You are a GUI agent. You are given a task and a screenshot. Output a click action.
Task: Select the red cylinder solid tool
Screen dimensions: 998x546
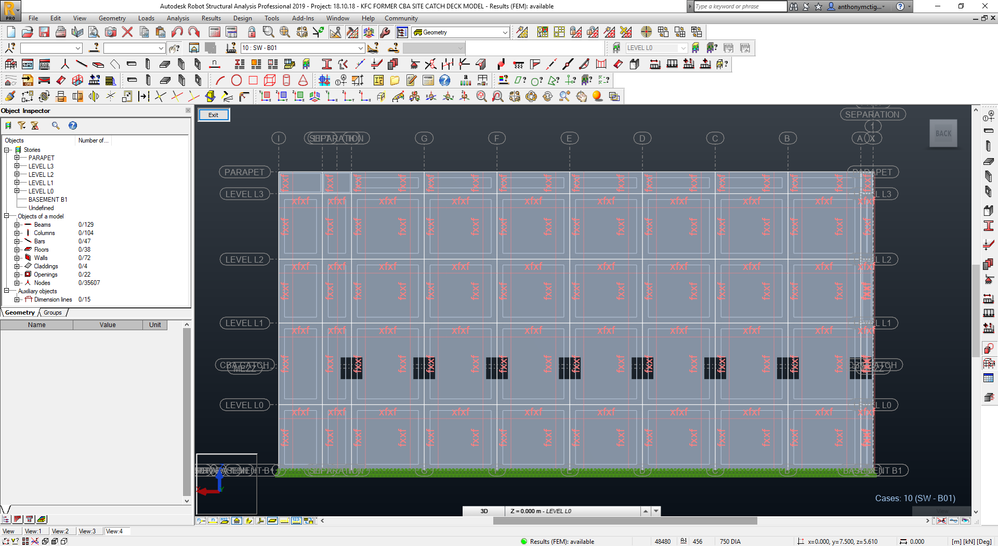point(286,80)
